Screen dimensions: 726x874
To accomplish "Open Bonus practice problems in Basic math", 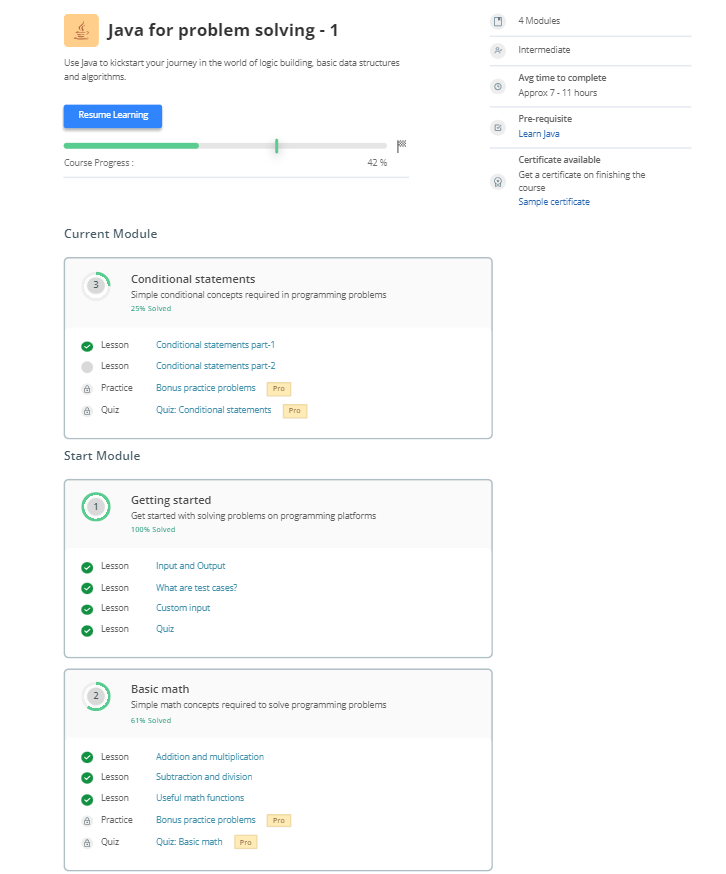I will point(206,820).
